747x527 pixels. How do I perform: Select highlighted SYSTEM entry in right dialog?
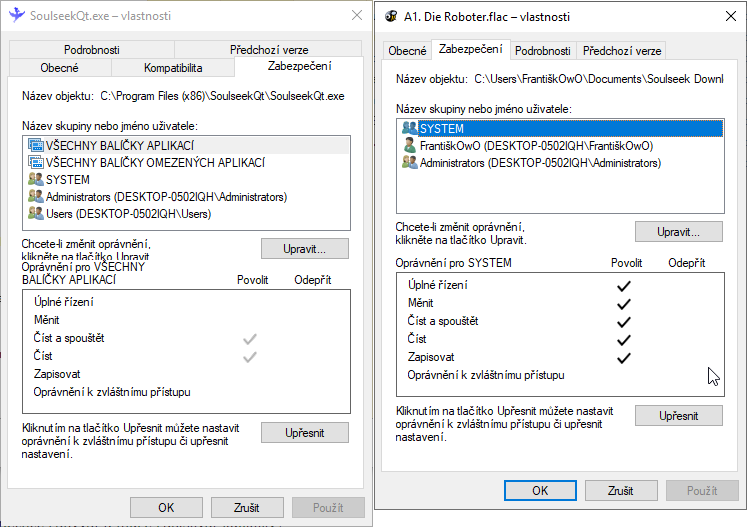tap(441, 128)
